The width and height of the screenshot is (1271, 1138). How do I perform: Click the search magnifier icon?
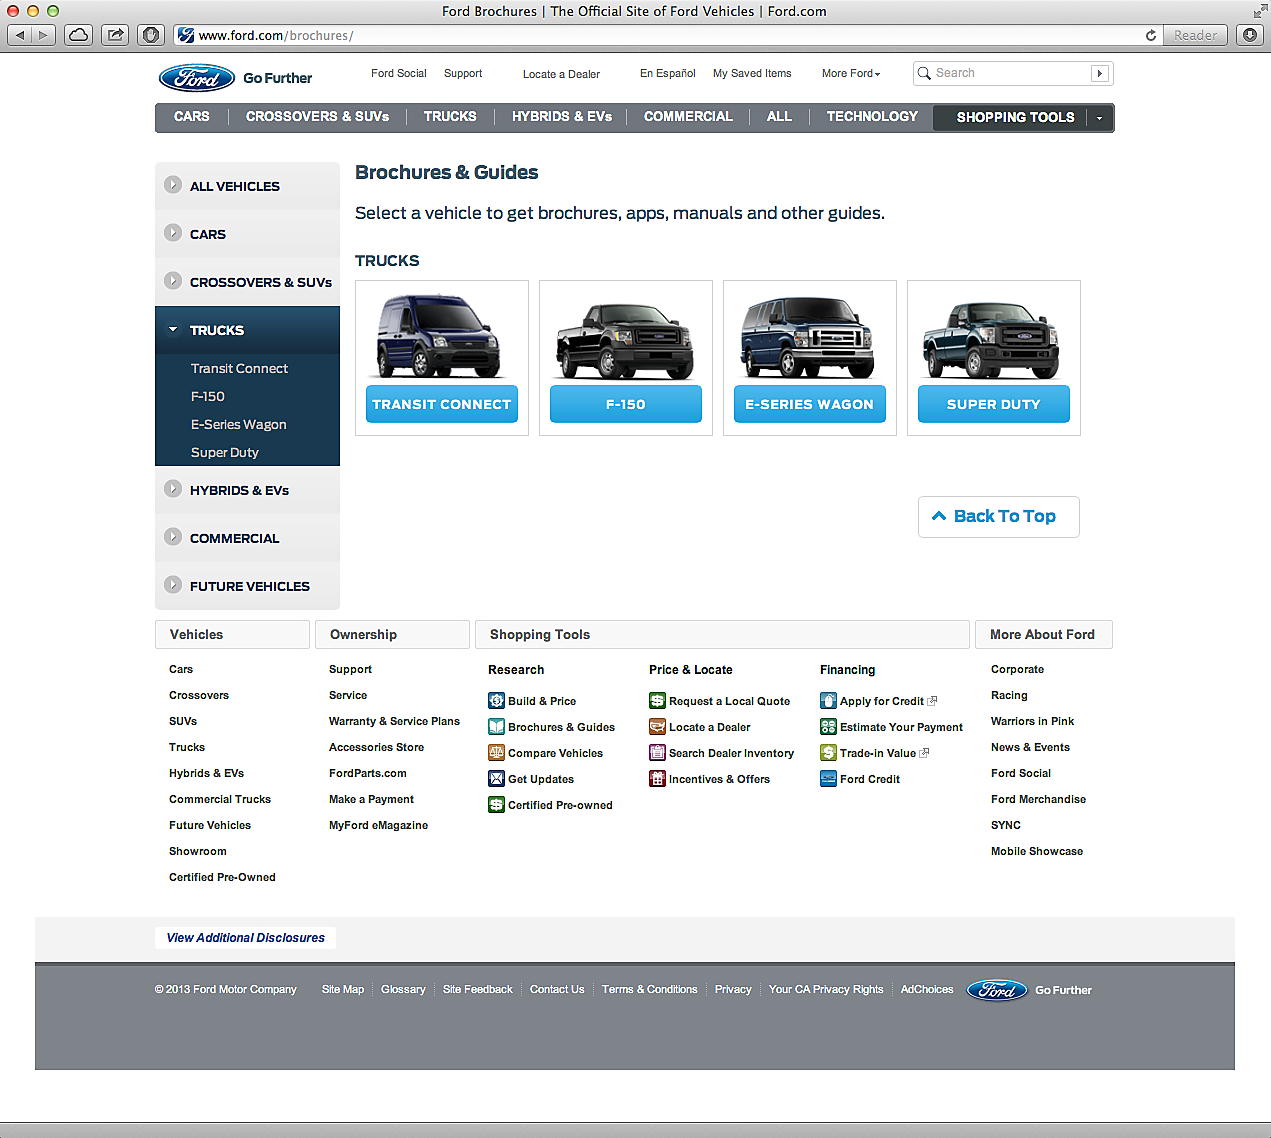(x=924, y=73)
